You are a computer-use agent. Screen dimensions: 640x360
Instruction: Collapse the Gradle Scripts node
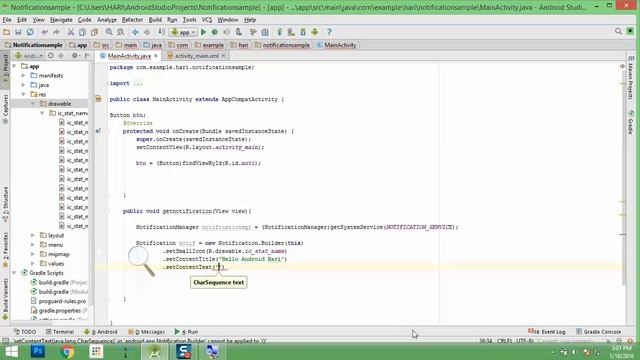click(x=15, y=273)
